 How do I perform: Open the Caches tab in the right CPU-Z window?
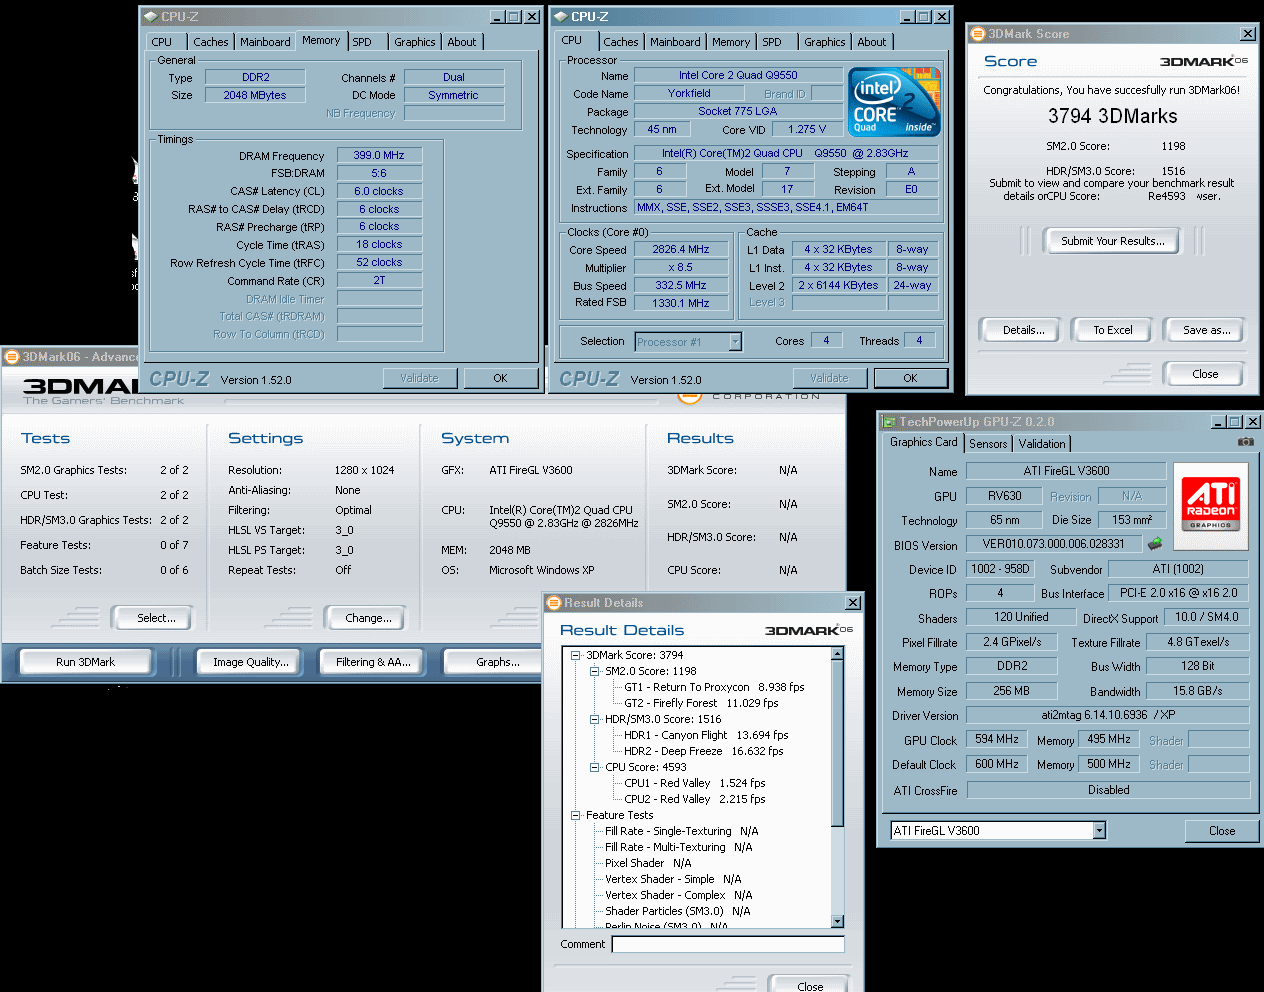pos(621,42)
